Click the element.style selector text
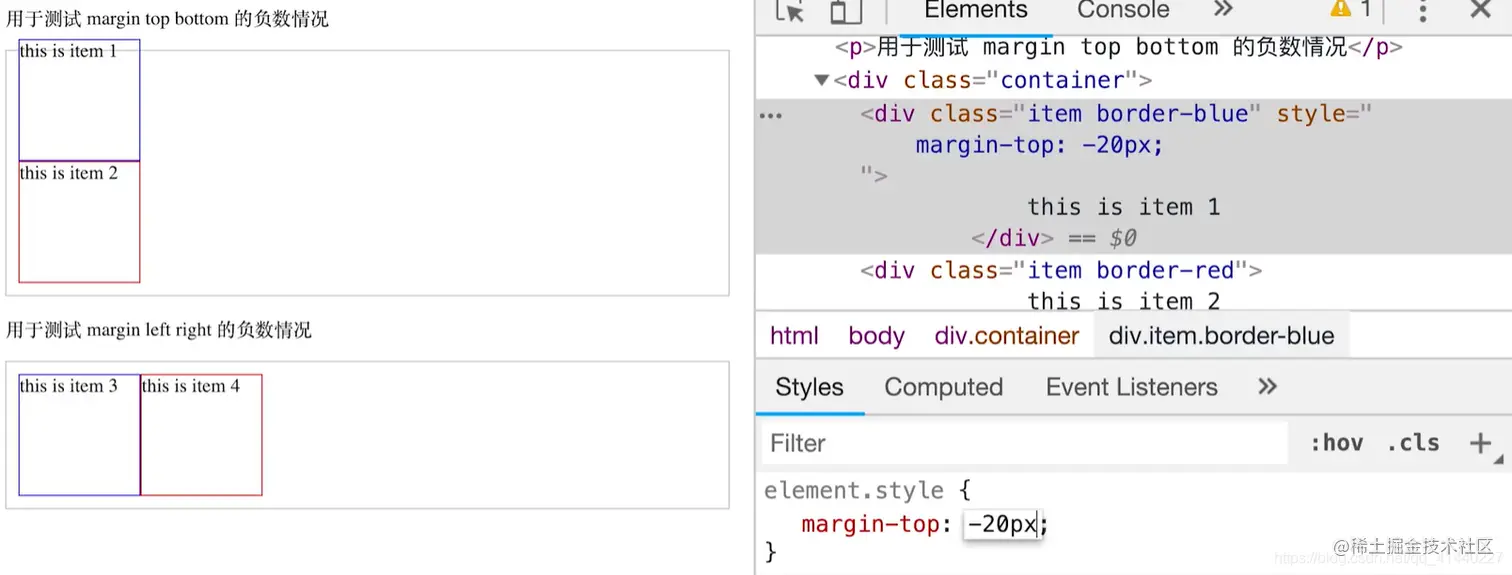Image resolution: width=1512 pixels, height=575 pixels. [x=853, y=491]
